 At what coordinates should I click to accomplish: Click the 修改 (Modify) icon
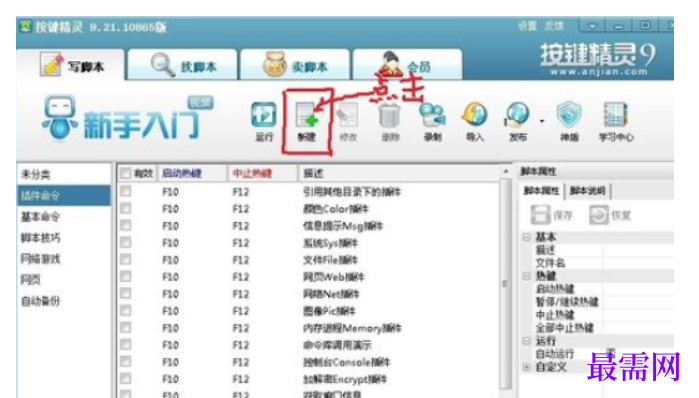pos(347,115)
